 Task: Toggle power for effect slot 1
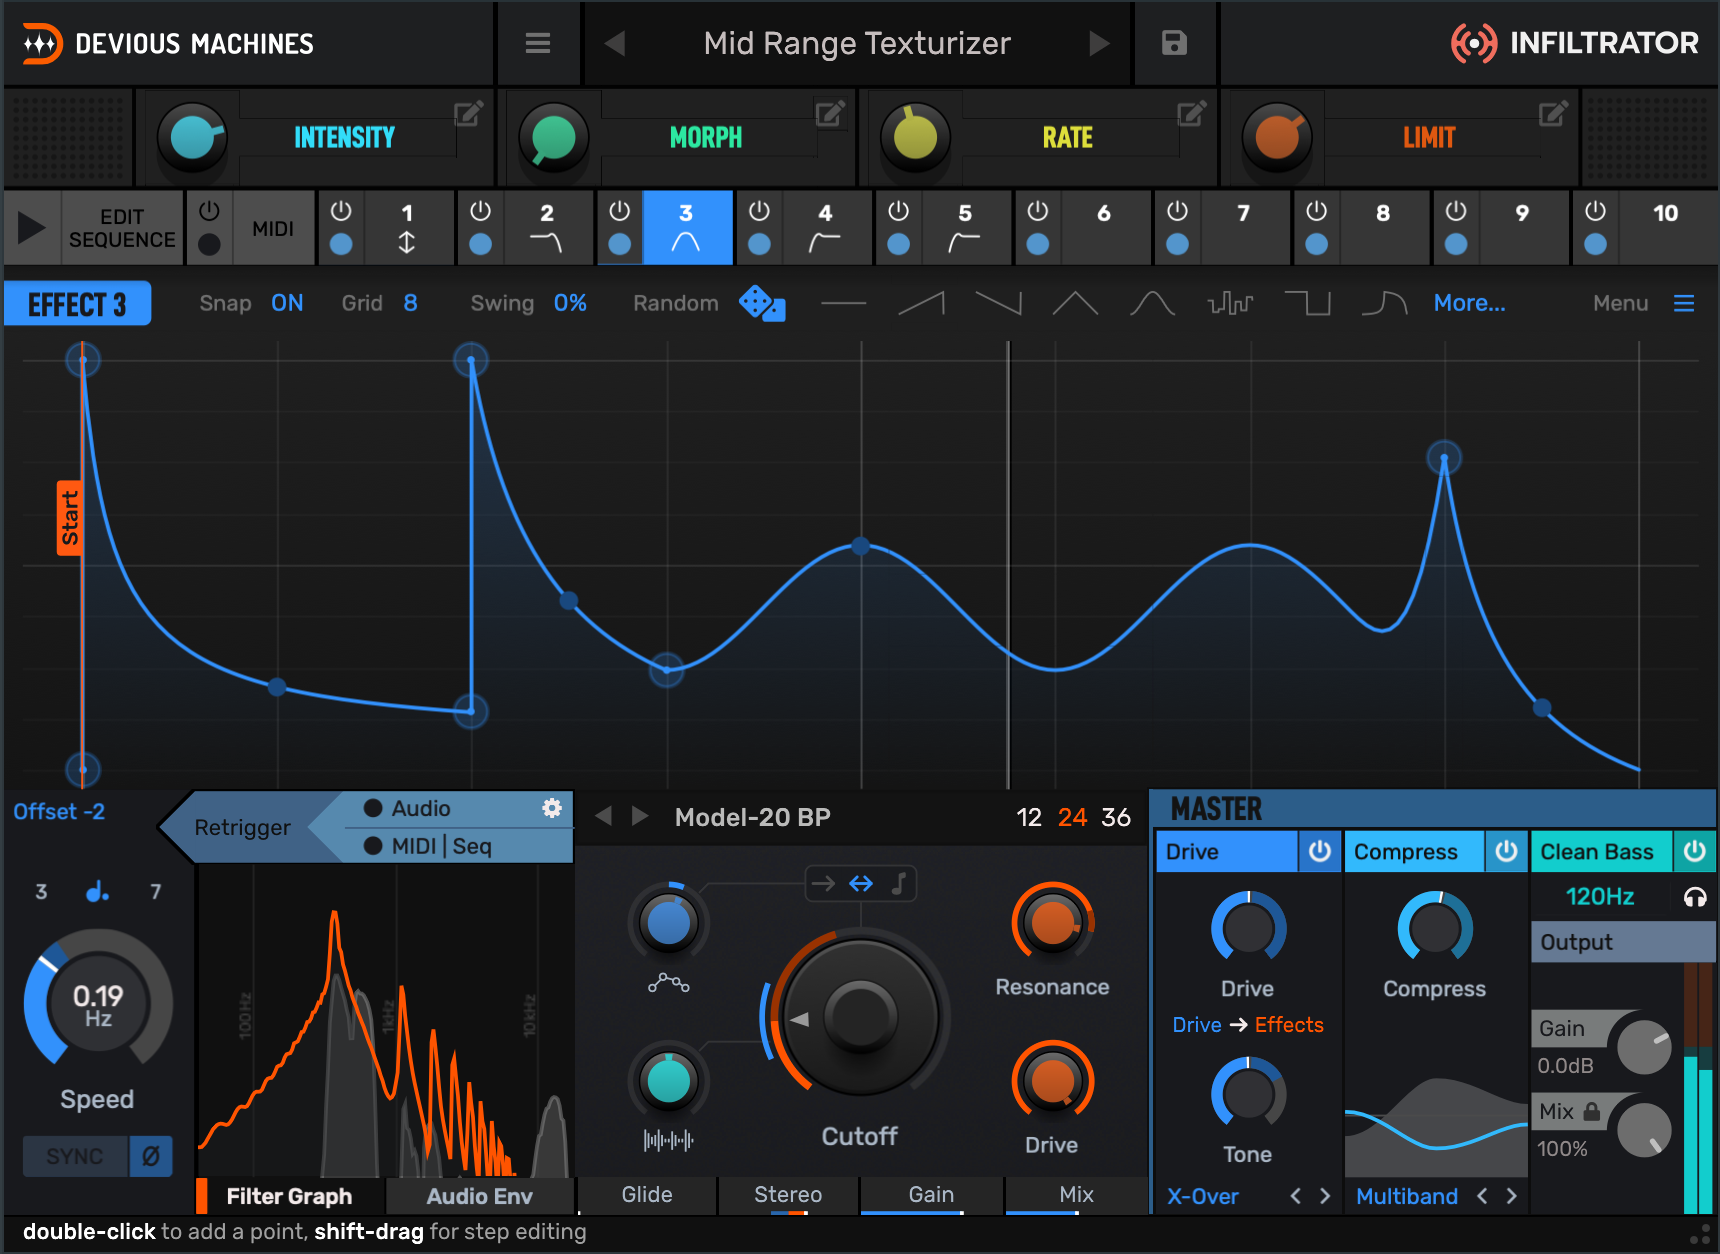pos(341,211)
